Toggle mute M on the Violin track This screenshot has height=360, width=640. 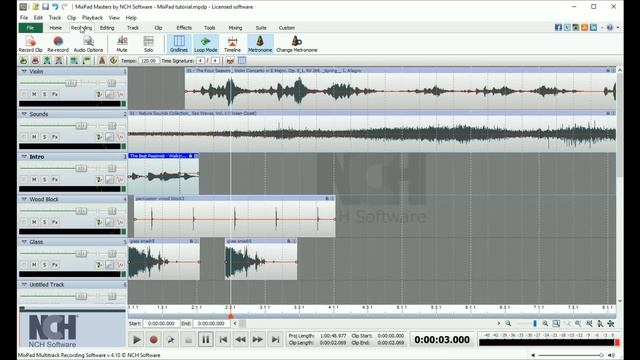click(x=34, y=94)
